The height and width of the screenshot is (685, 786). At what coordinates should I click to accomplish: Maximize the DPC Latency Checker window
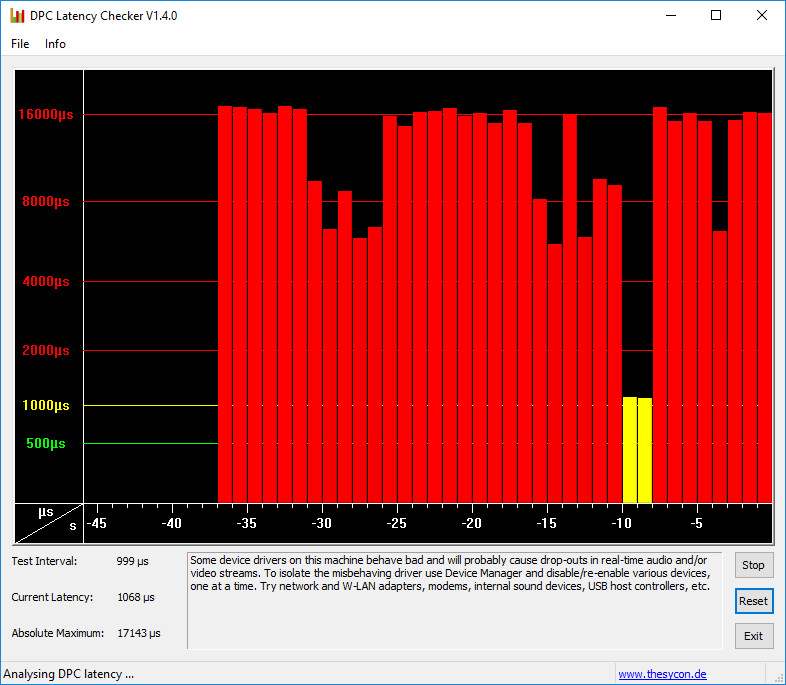(x=716, y=16)
